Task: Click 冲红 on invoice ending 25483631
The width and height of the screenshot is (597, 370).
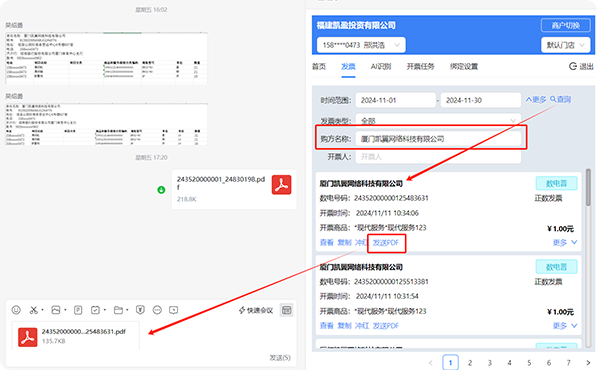Action: [x=361, y=242]
